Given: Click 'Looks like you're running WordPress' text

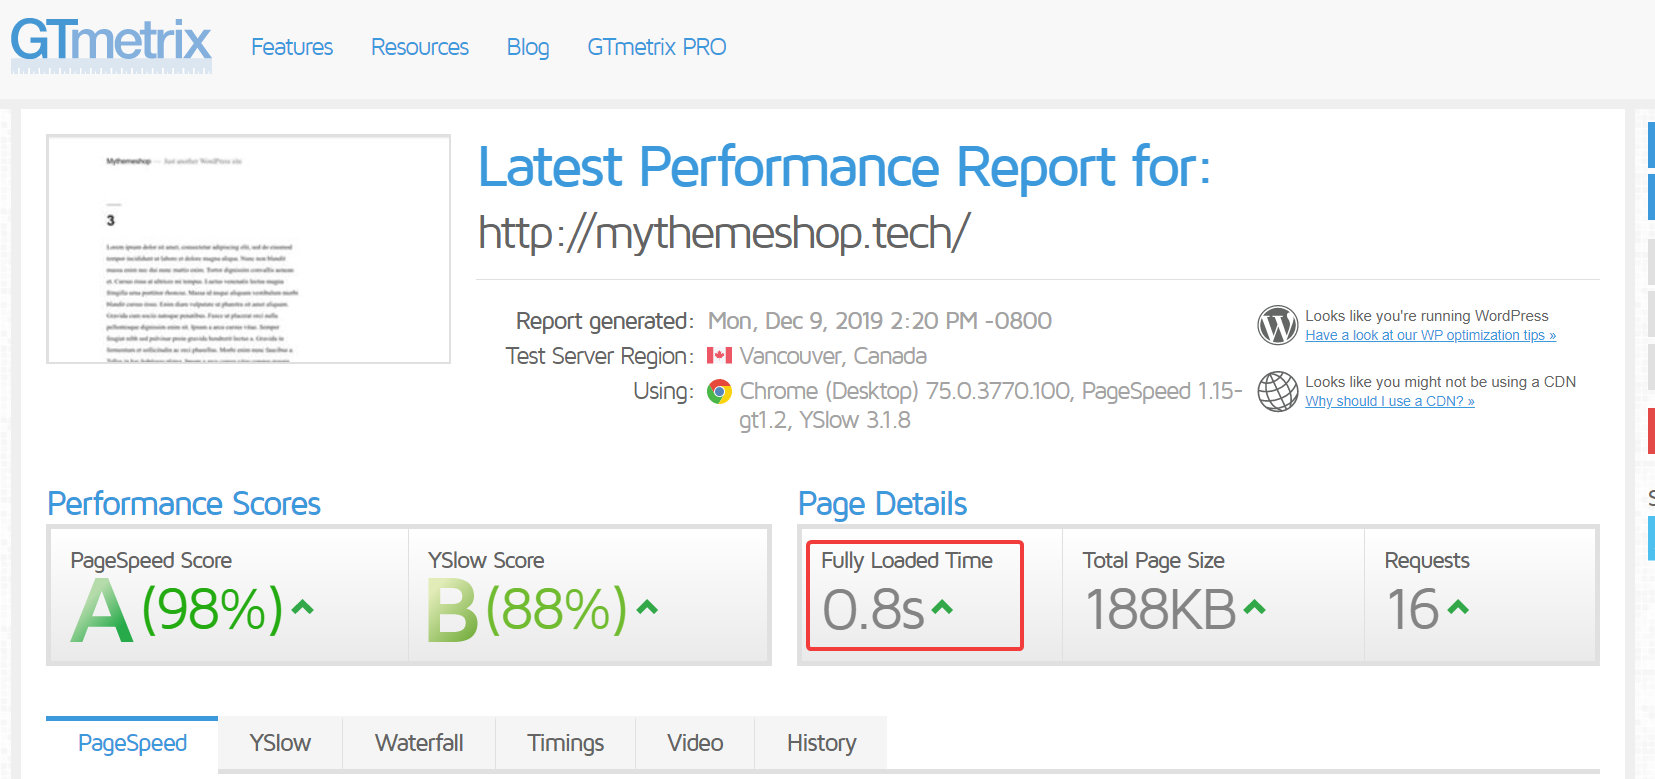Looking at the screenshot, I should pos(1426,316).
